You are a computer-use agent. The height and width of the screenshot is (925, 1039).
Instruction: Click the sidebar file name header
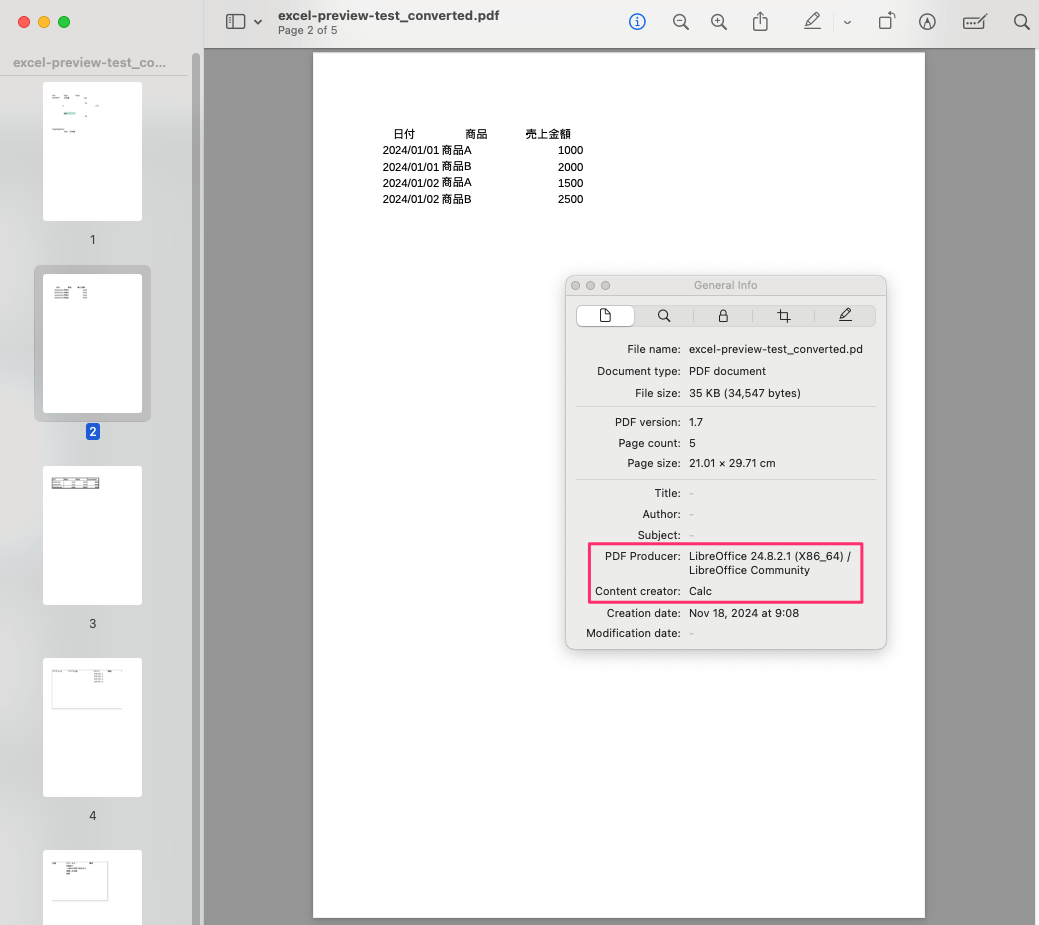click(89, 62)
